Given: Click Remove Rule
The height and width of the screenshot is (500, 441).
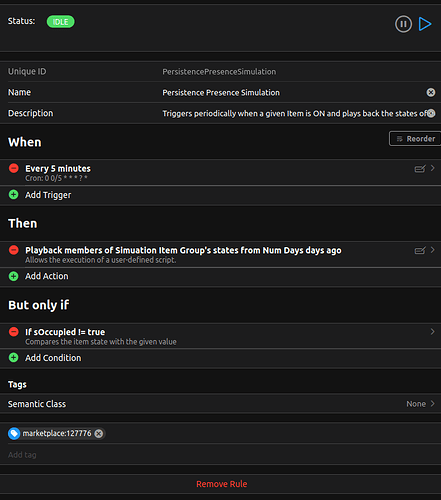Looking at the screenshot, I should (x=221, y=484).
